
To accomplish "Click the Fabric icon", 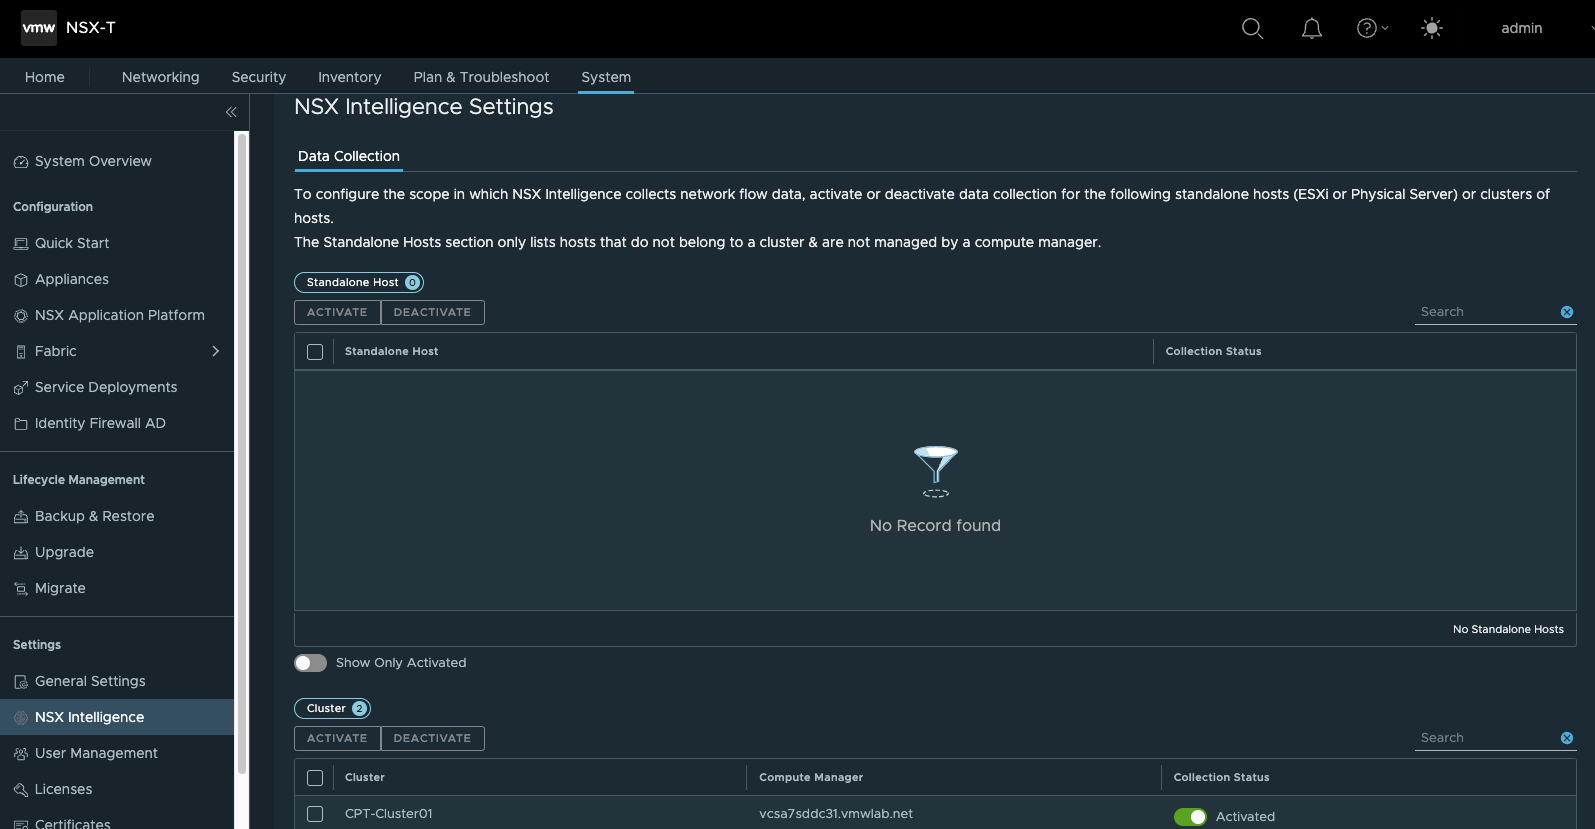I will (x=20, y=352).
